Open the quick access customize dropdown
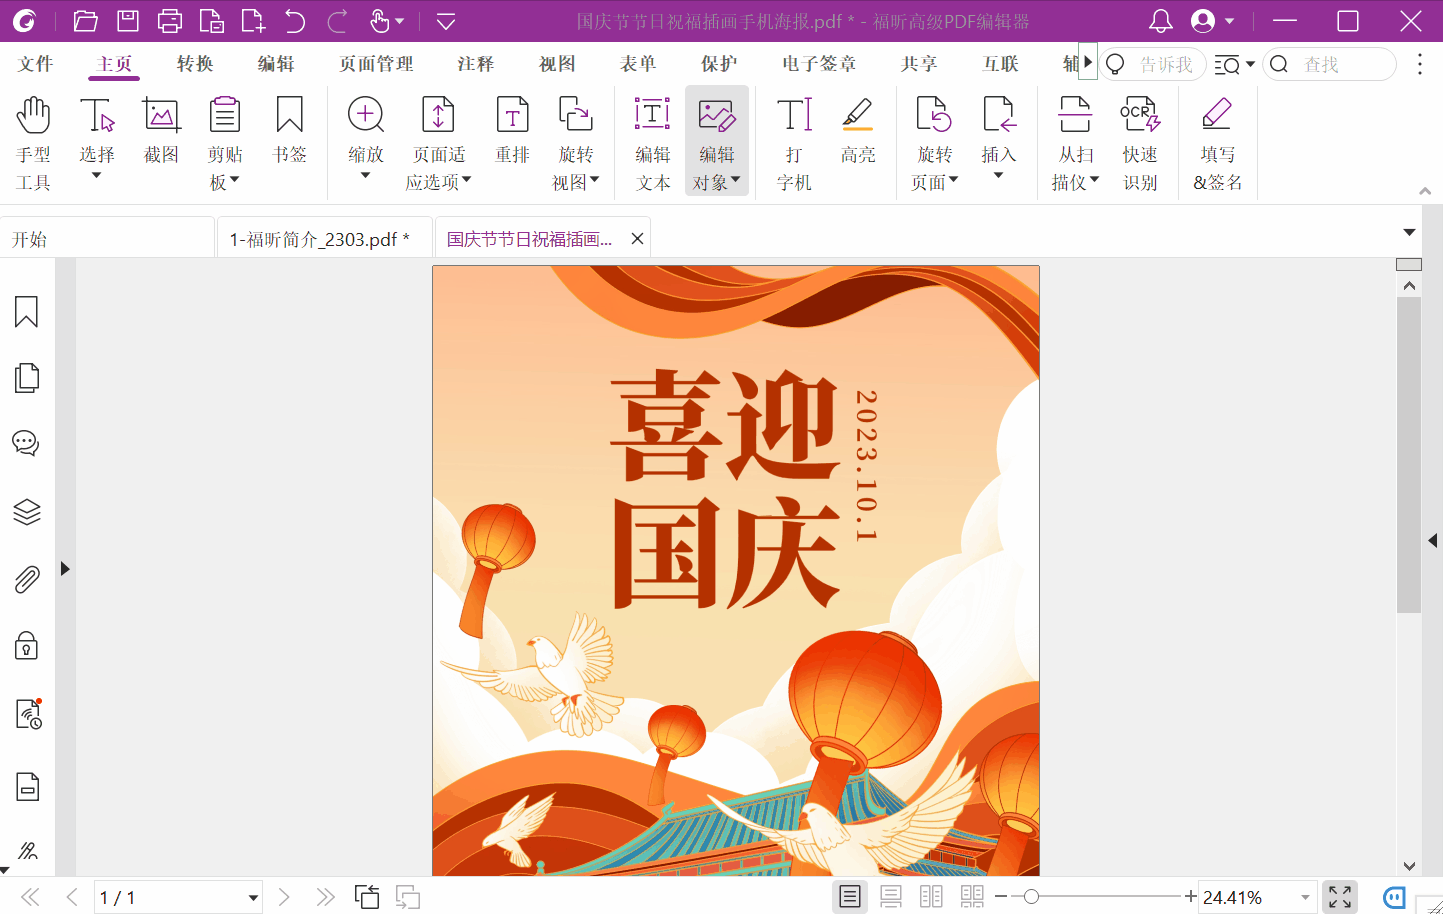The image size is (1443, 914). 446,21
